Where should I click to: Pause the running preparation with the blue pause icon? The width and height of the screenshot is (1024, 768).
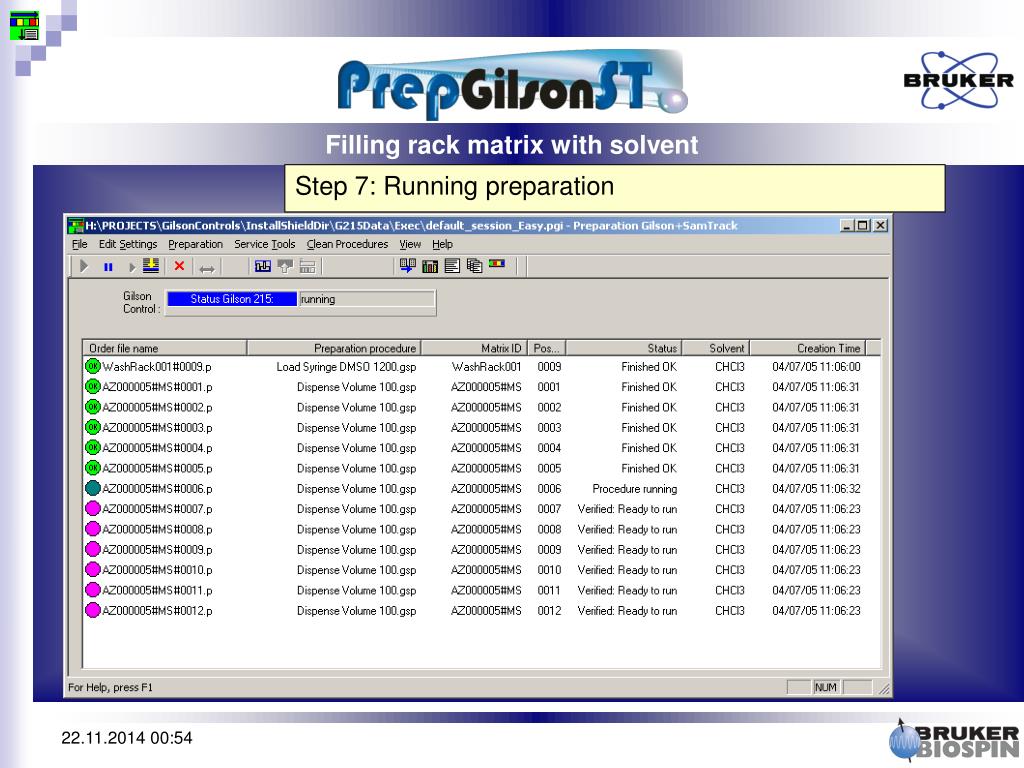pos(108,266)
